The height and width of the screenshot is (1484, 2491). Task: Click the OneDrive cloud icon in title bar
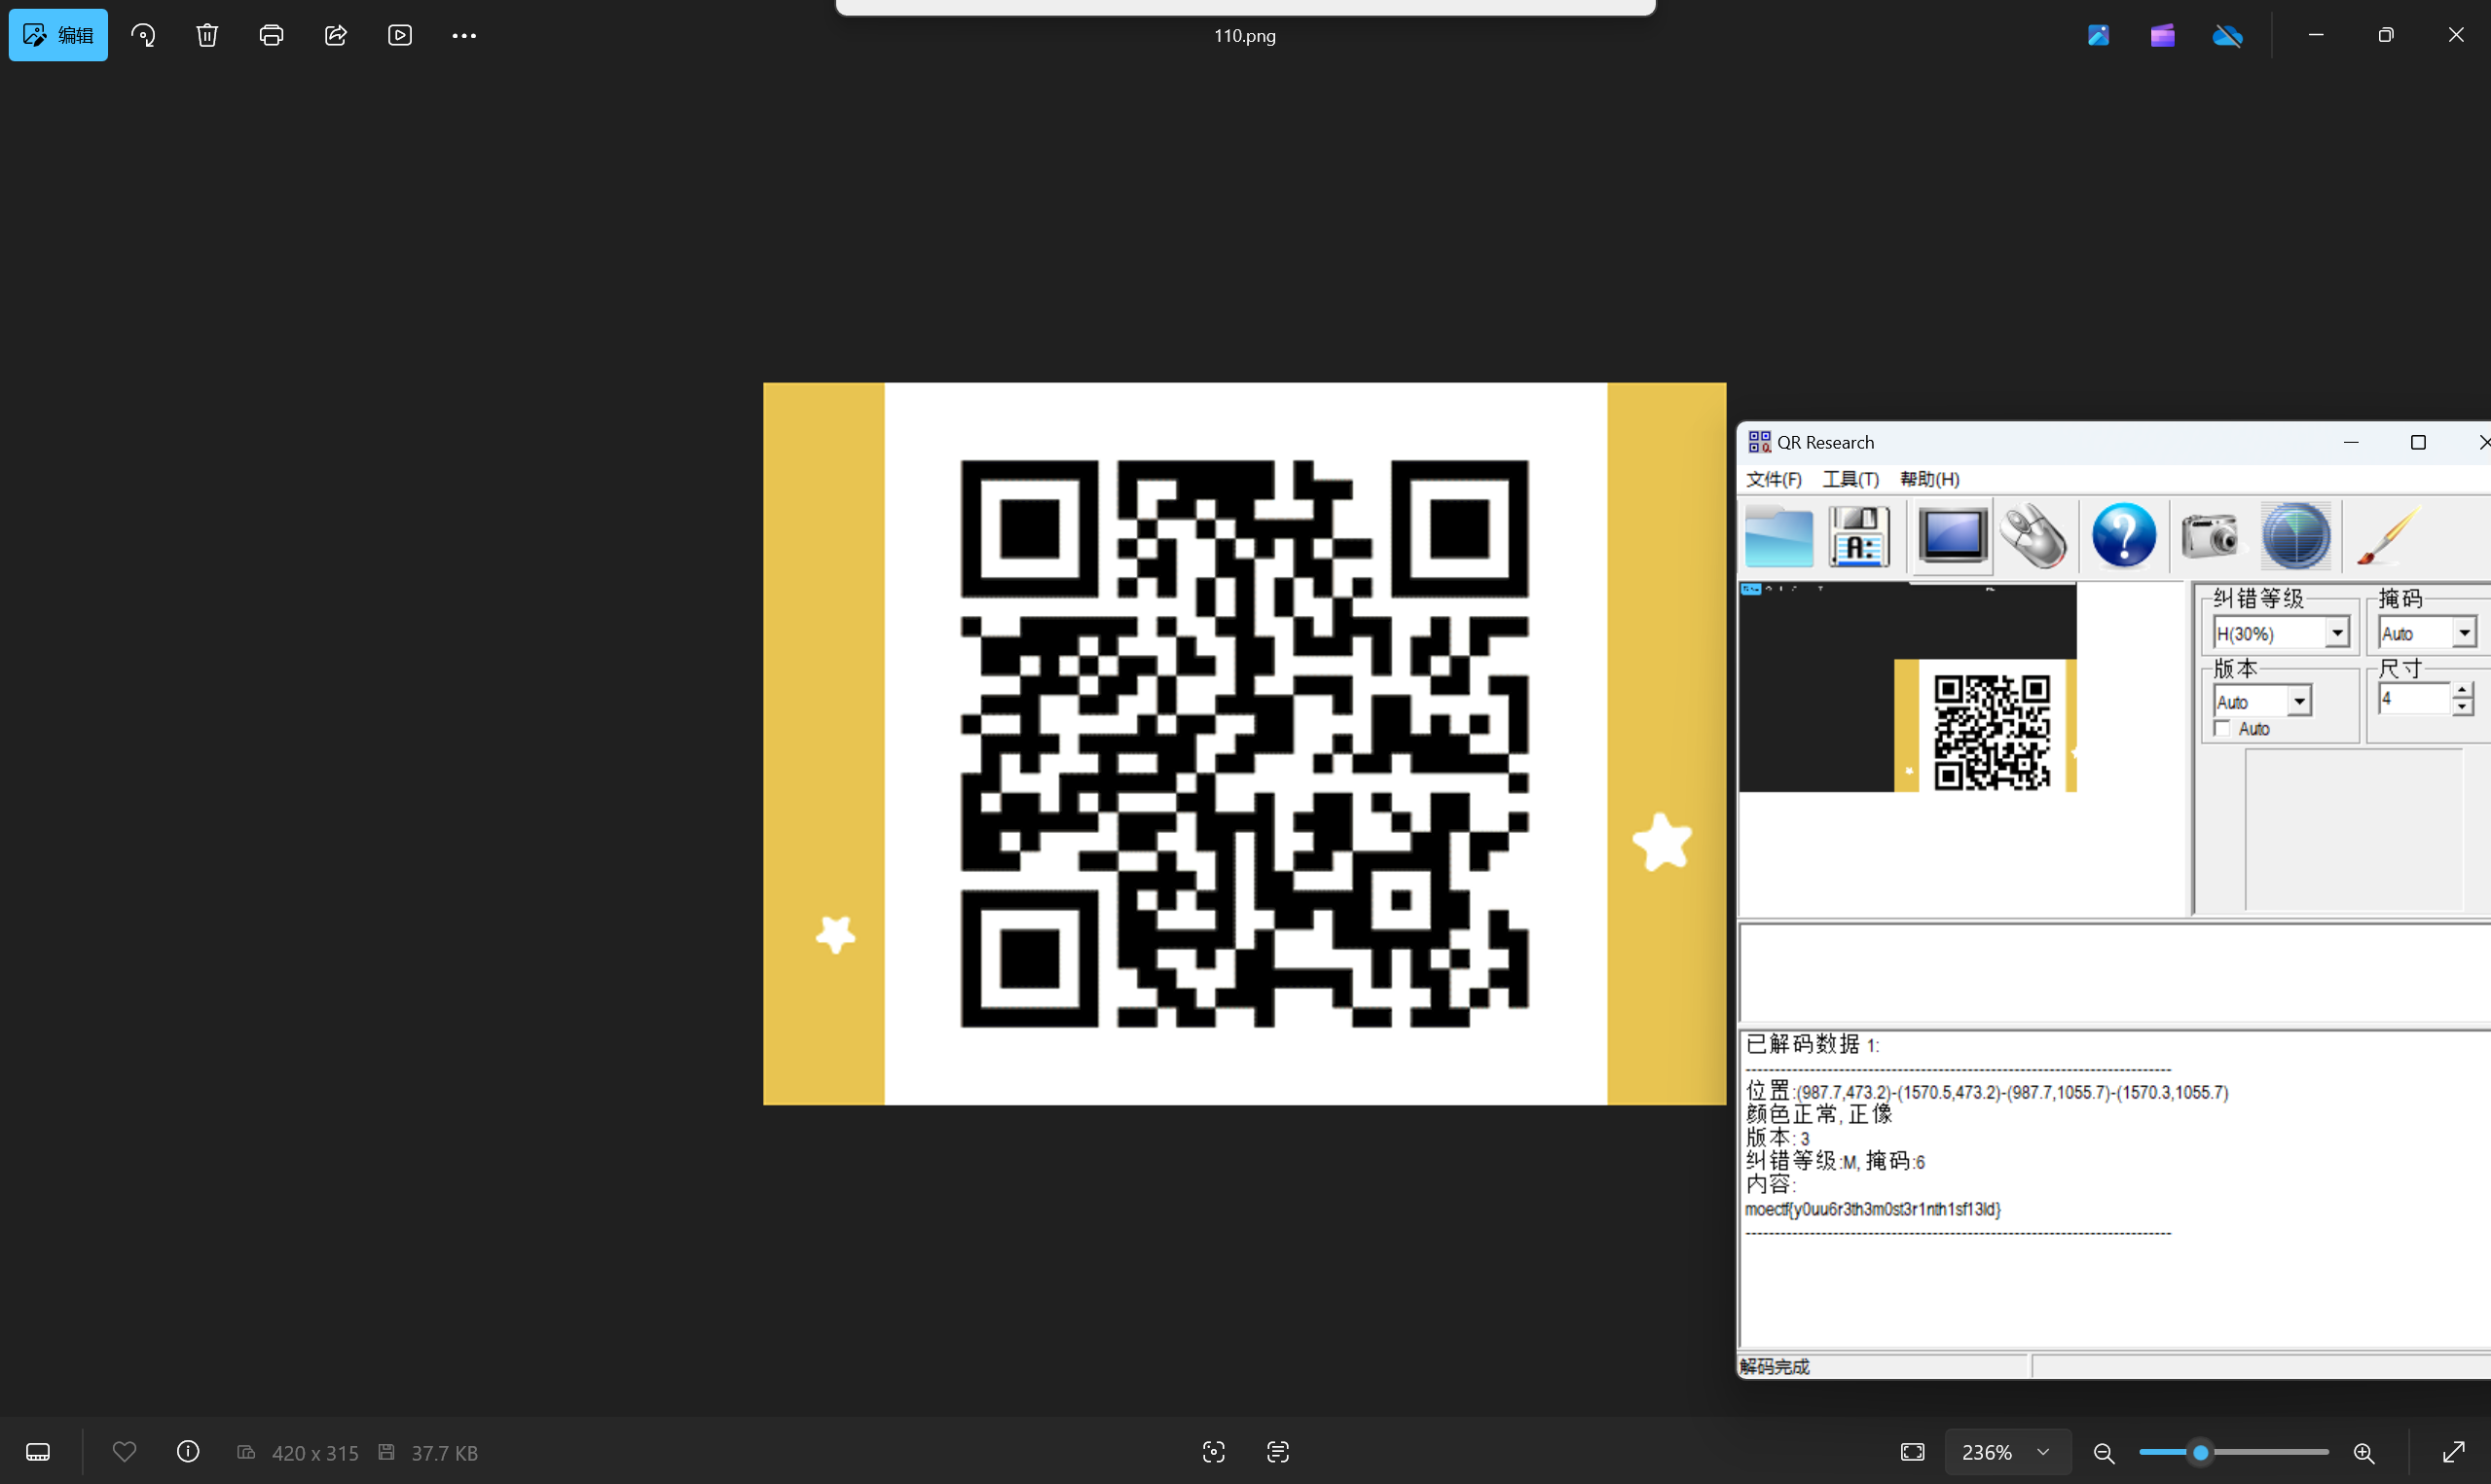tap(2227, 36)
